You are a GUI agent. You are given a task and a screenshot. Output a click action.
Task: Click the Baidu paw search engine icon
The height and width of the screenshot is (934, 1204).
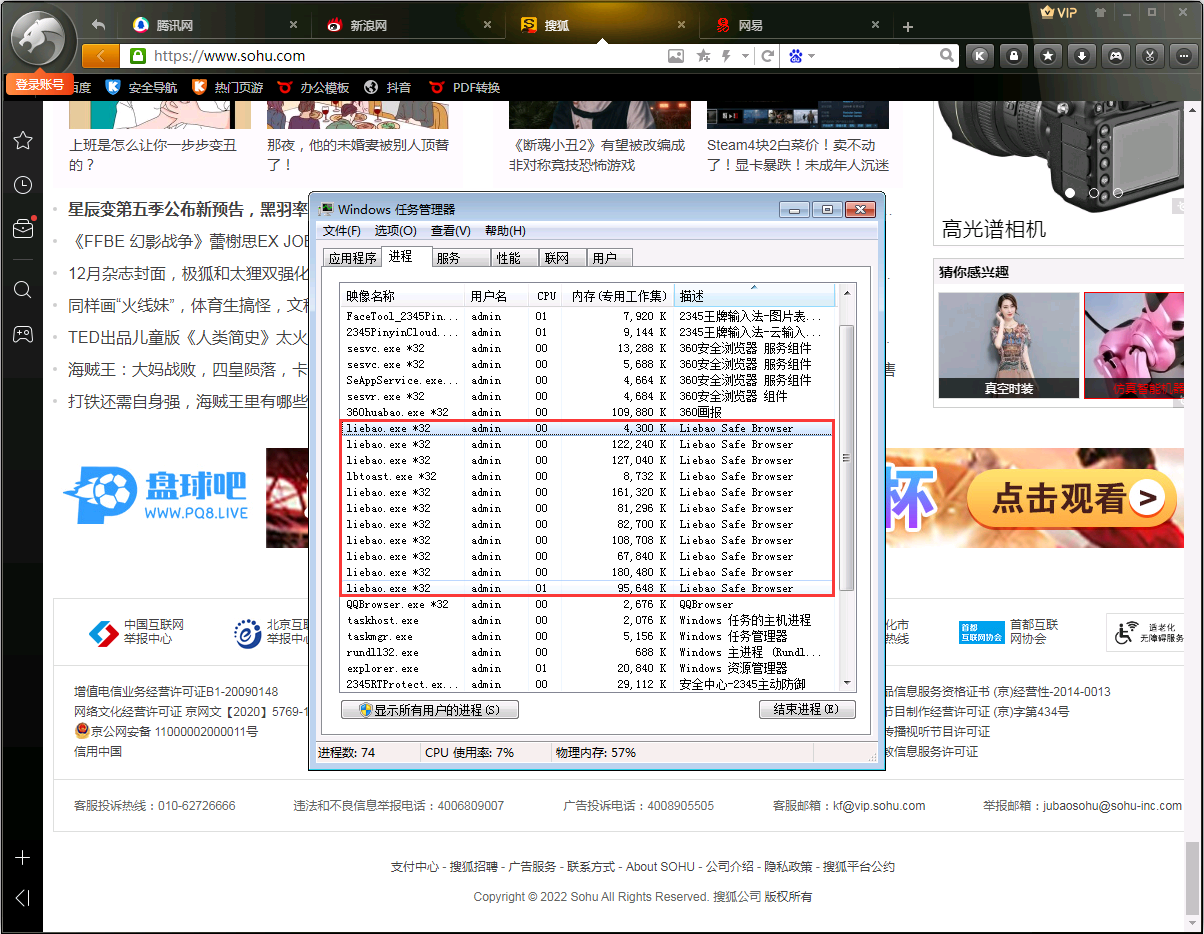[x=797, y=56]
